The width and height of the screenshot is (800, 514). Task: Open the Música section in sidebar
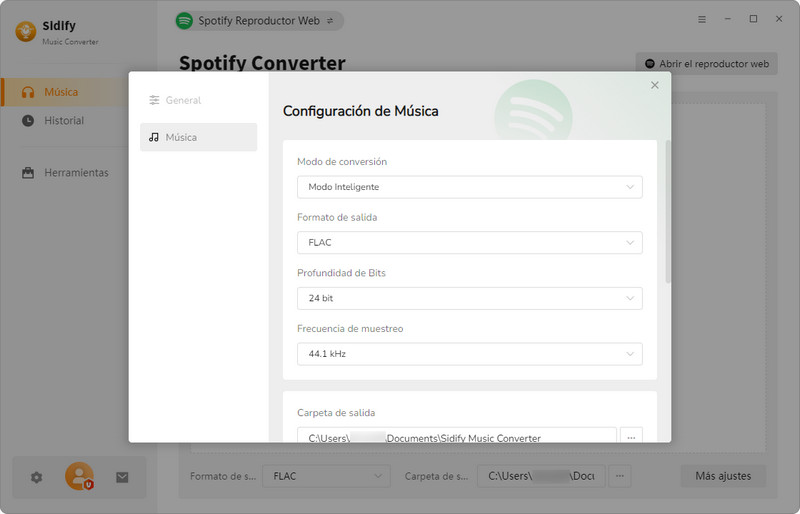[x=65, y=92]
